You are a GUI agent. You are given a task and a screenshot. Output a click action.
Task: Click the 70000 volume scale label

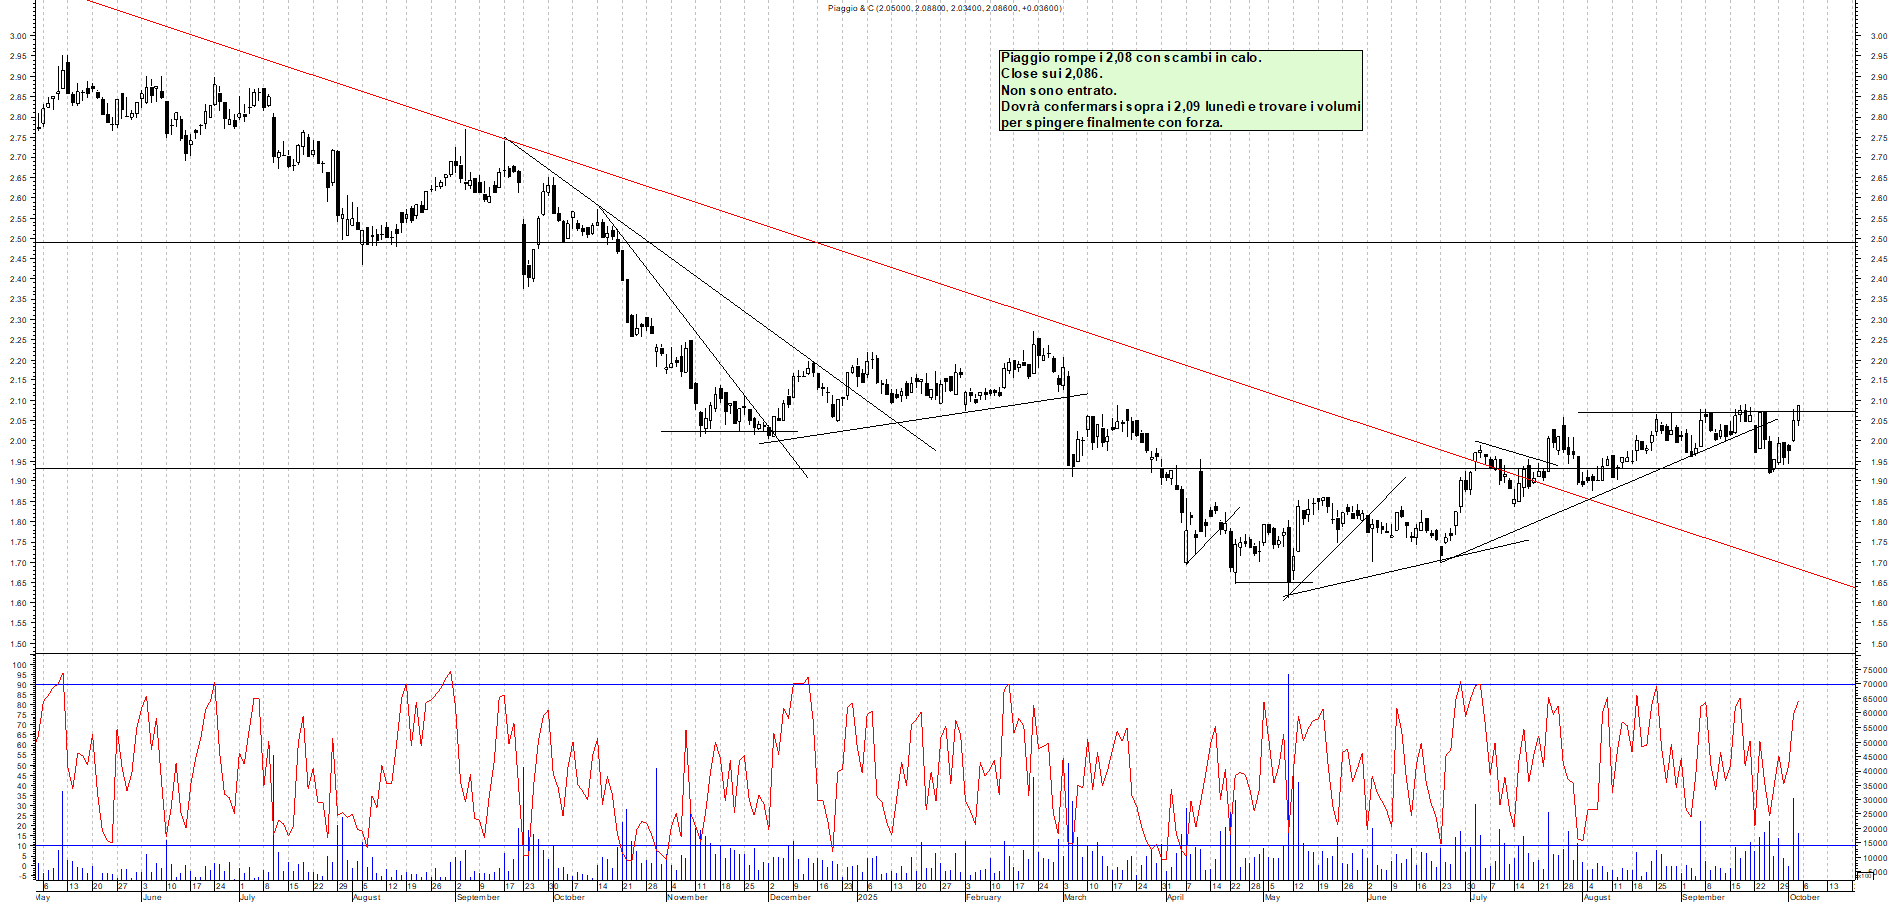point(1874,685)
